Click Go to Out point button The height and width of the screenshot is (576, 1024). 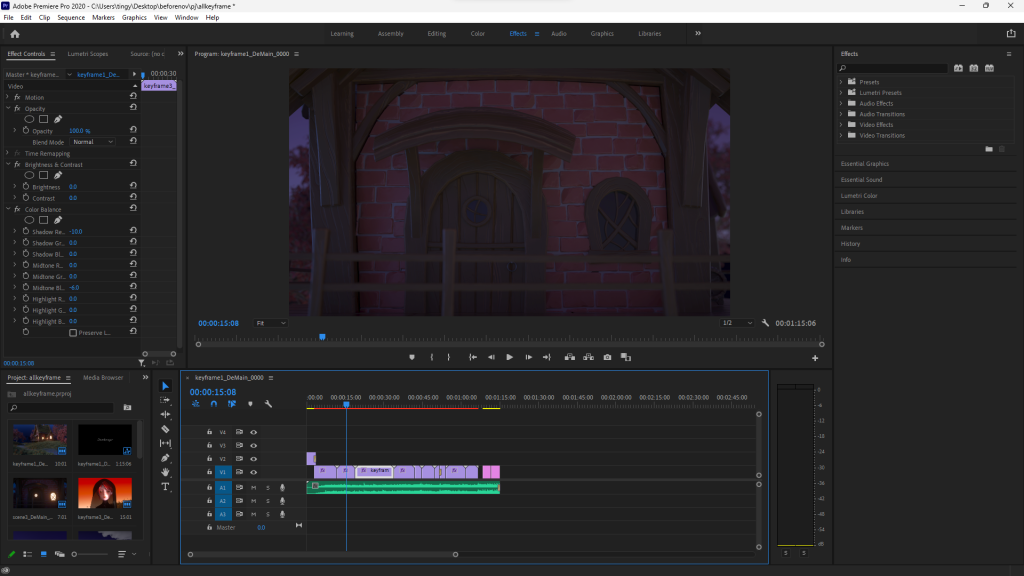tap(547, 357)
